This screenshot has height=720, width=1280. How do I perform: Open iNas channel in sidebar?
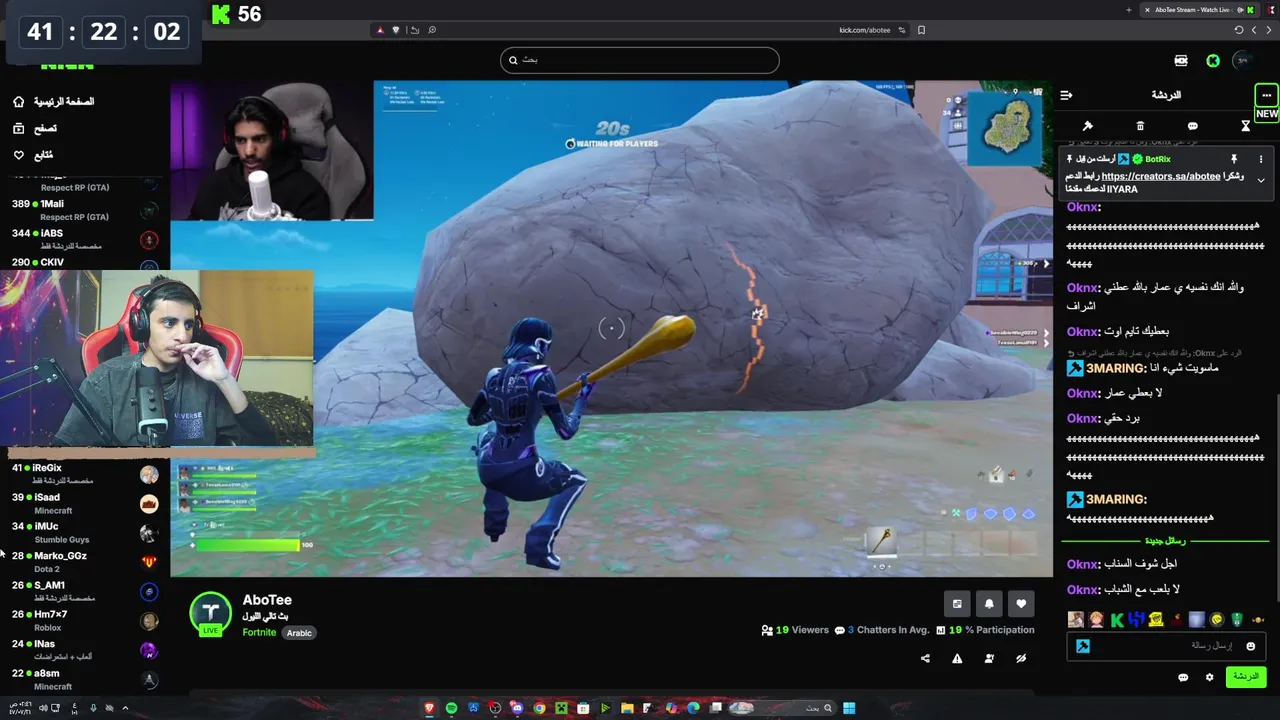click(85, 649)
